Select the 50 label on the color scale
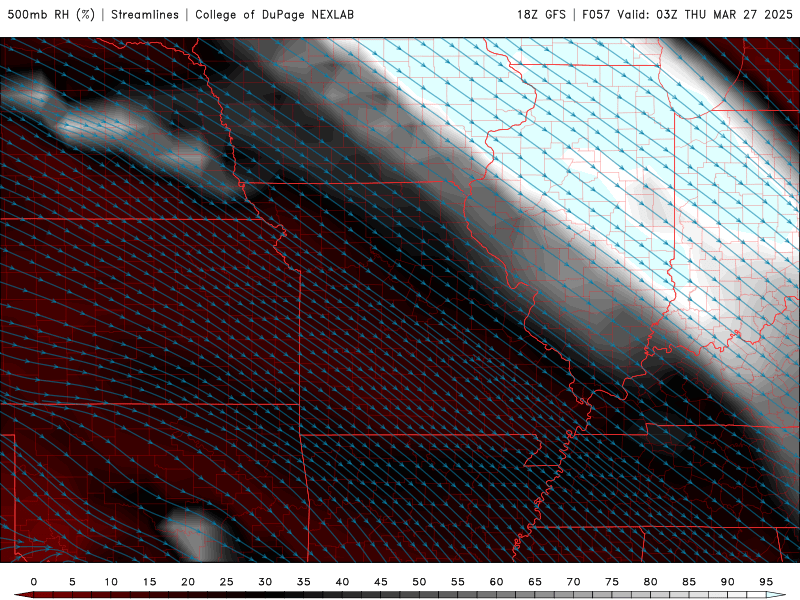 419,582
